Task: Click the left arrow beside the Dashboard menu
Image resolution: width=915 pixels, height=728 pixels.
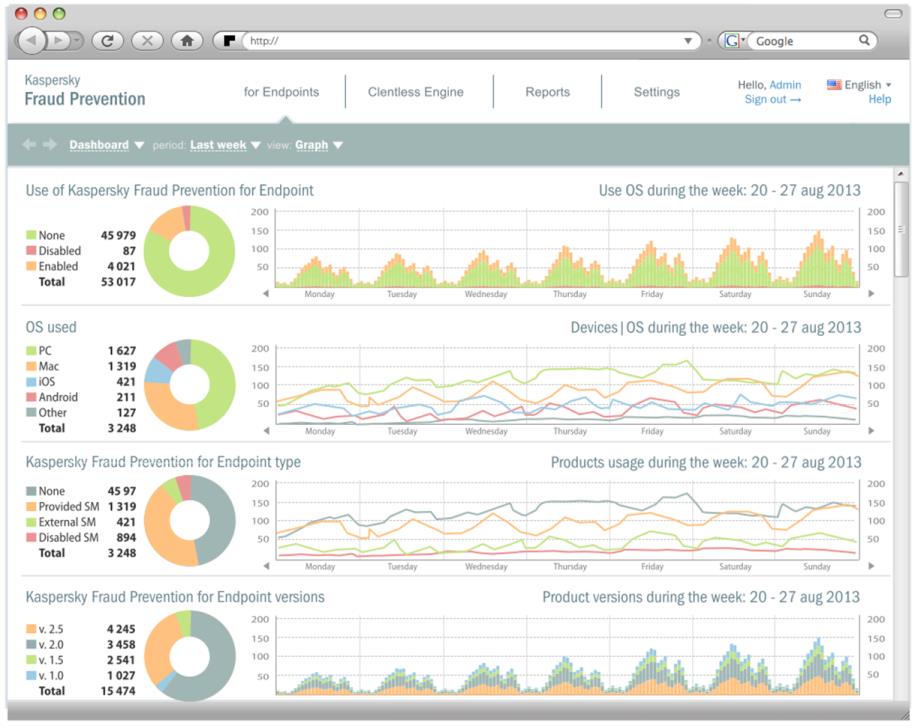Action: pos(29,144)
